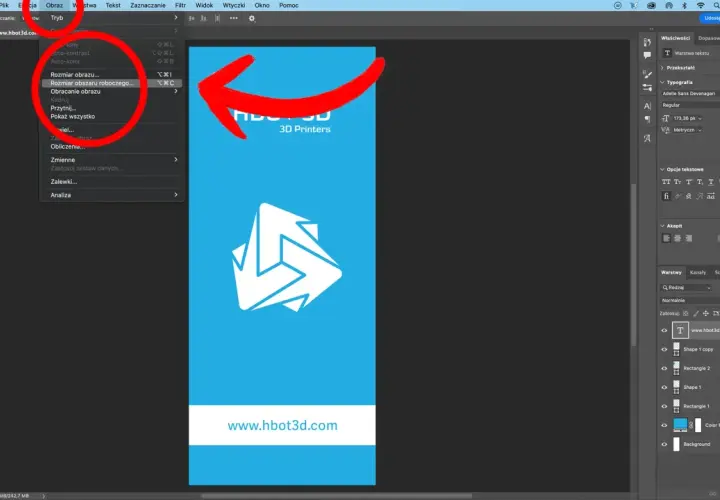This screenshot has width=720, height=500.
Task: Open the Normalnie blend mode dropdown
Action: 690,300
